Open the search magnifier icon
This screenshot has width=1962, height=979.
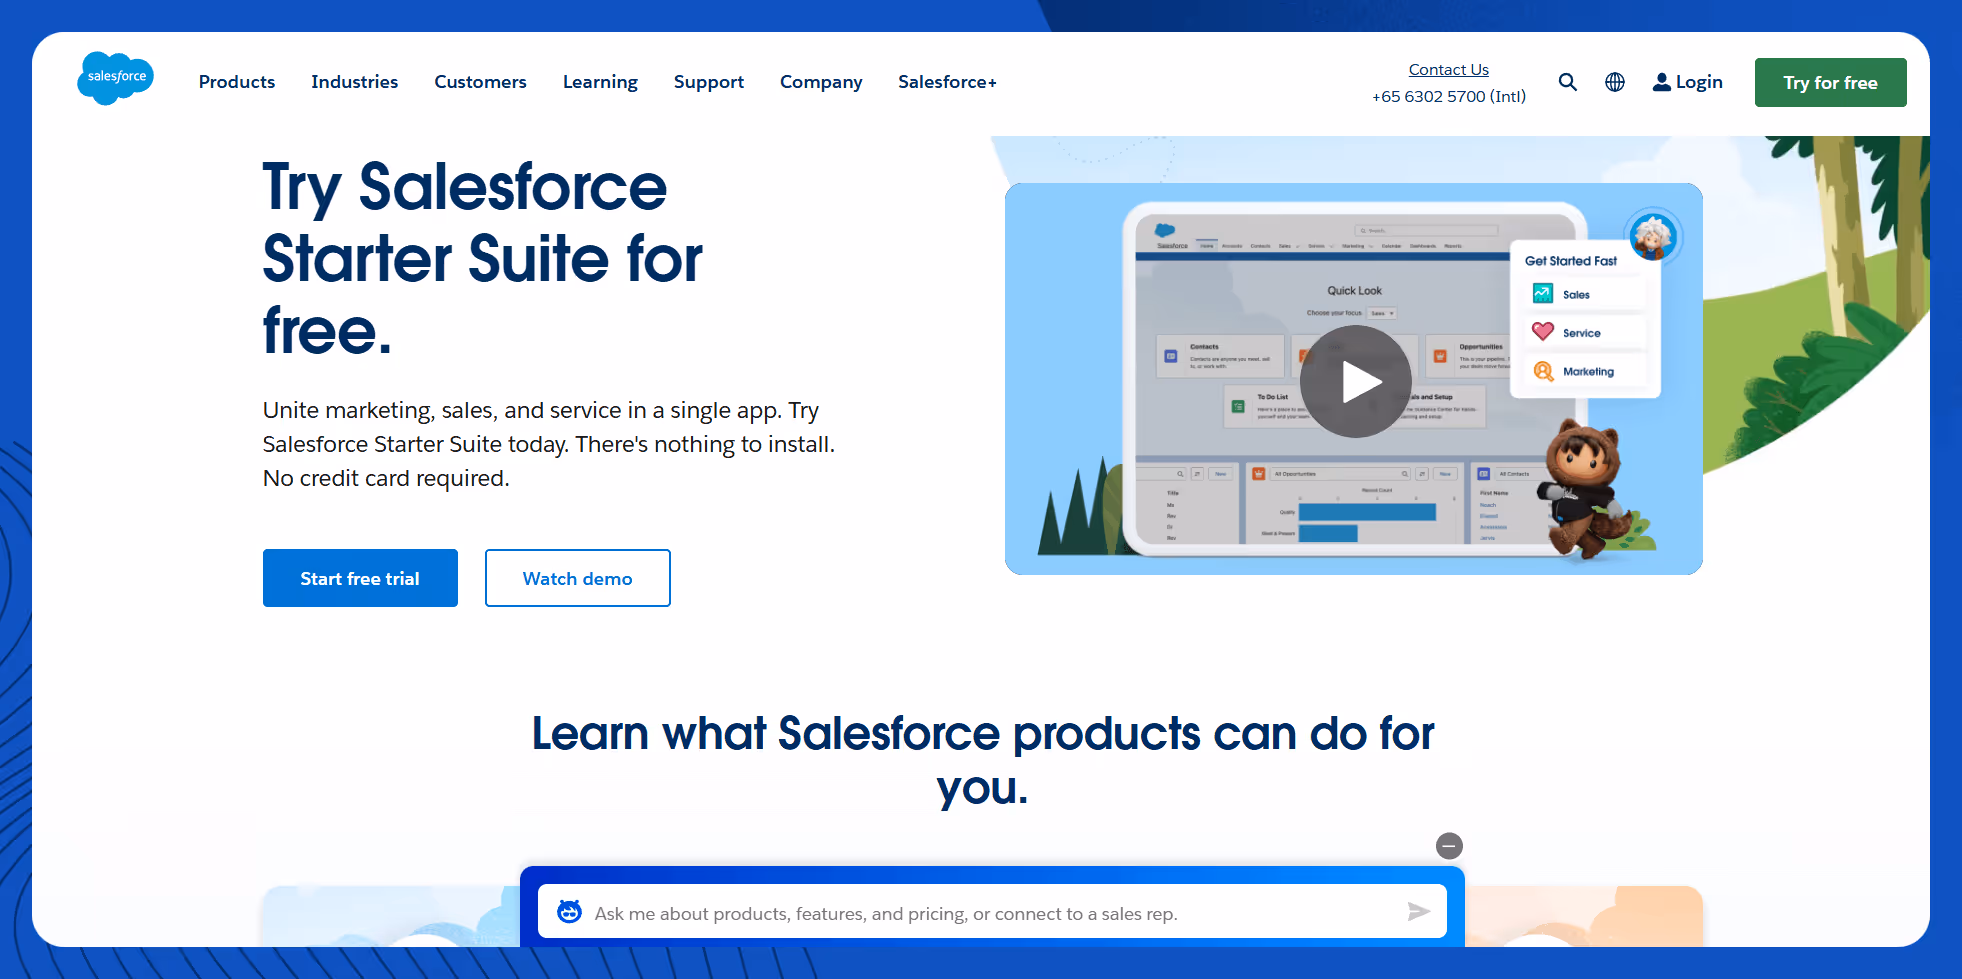point(1568,82)
